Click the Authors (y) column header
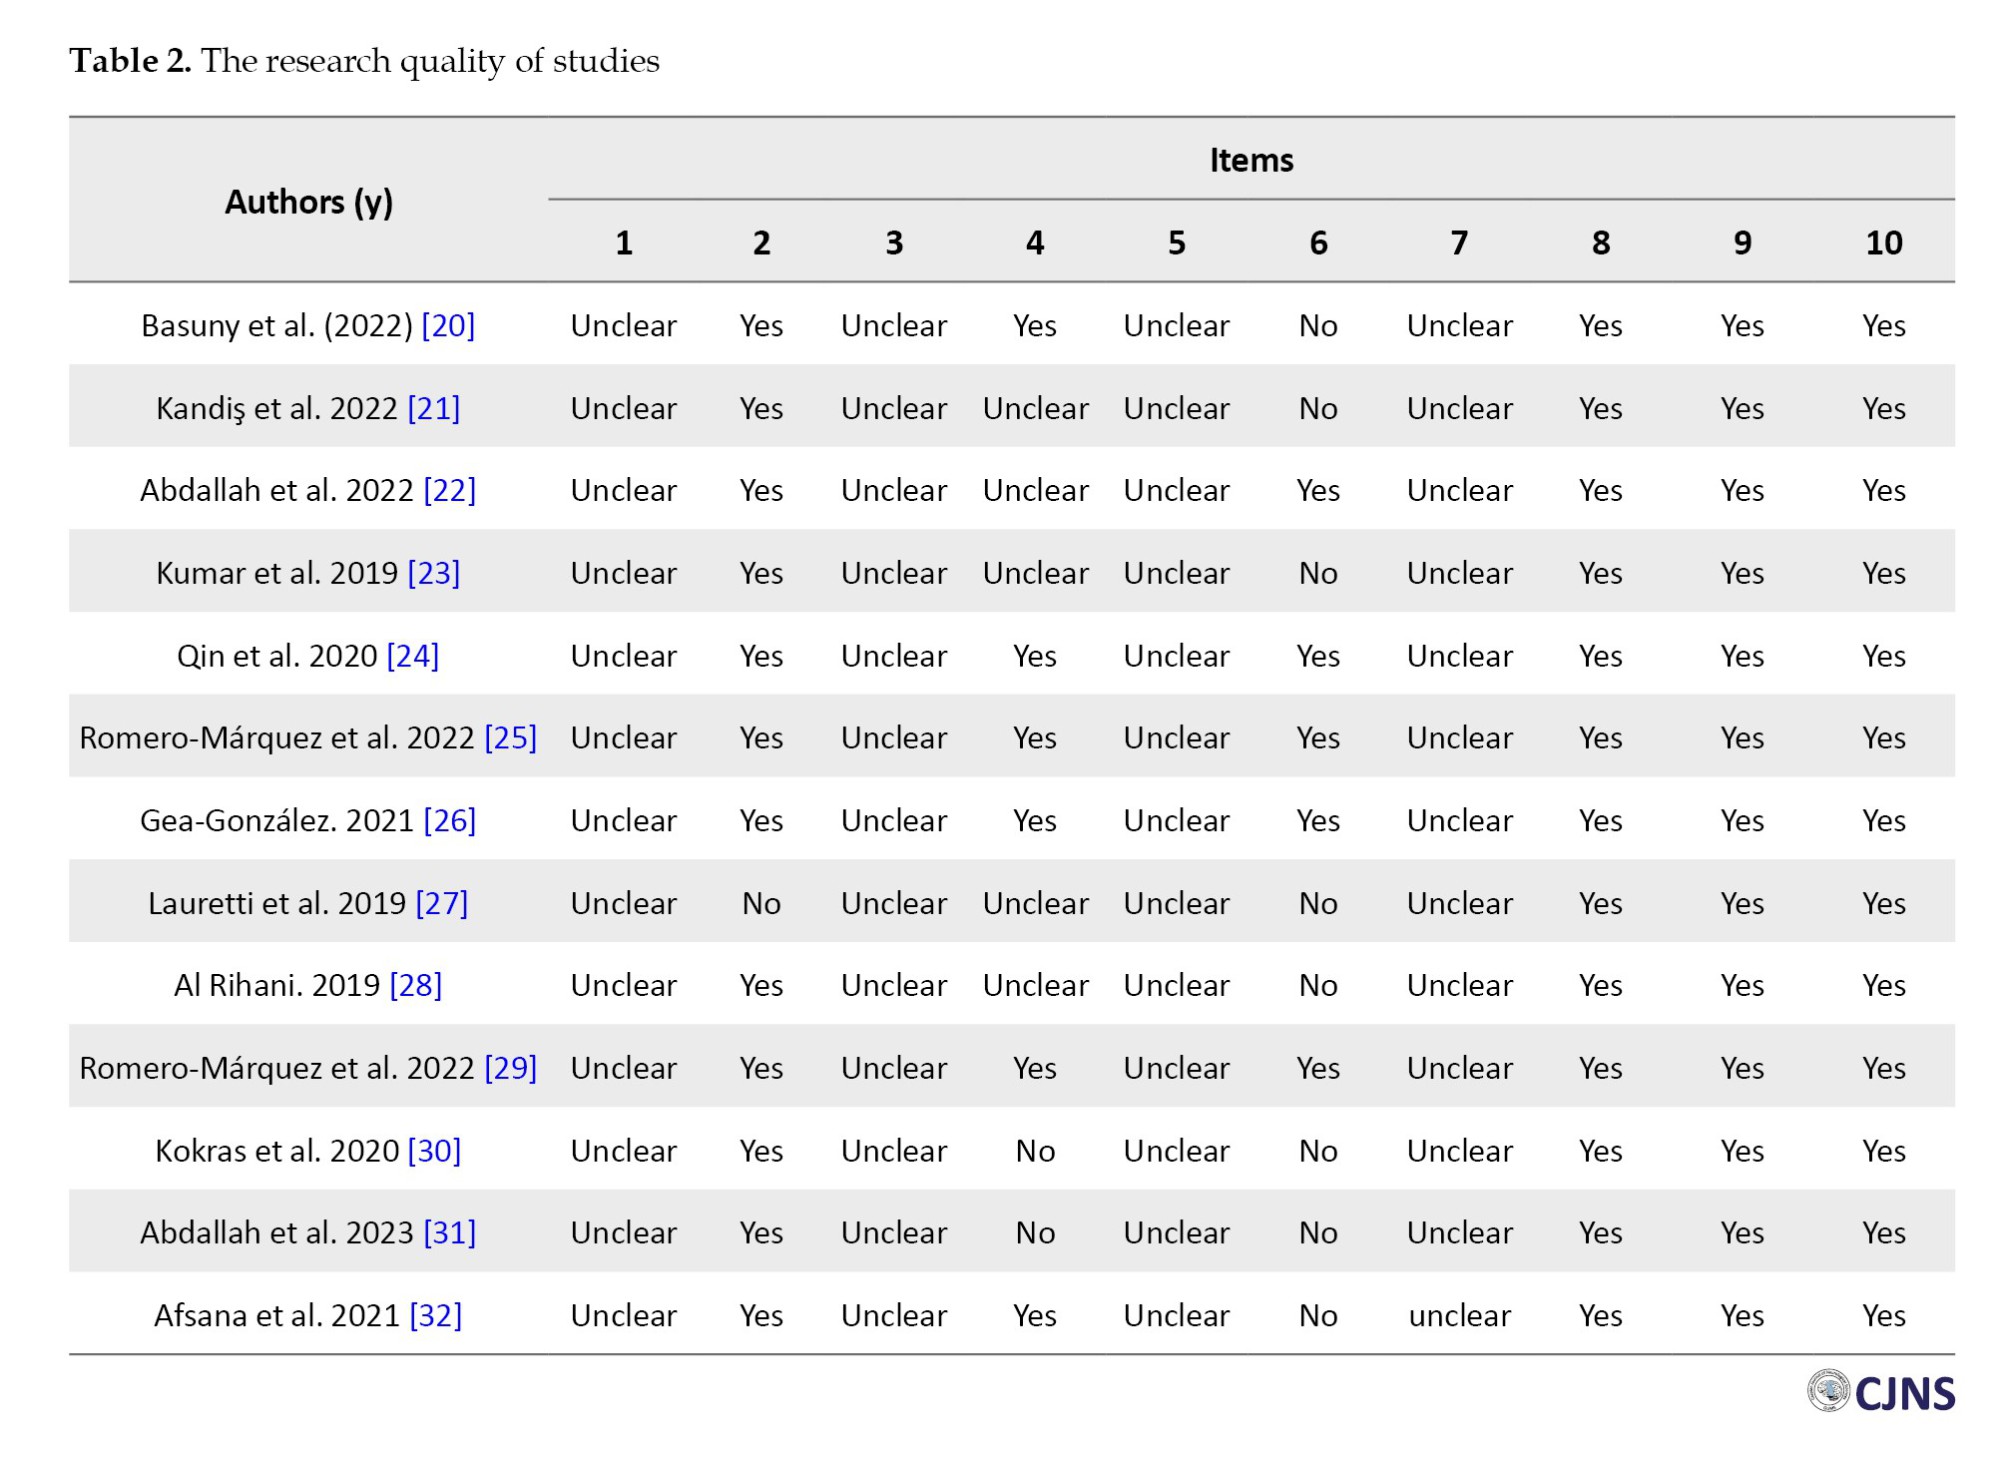The image size is (2000, 1458). click(308, 202)
